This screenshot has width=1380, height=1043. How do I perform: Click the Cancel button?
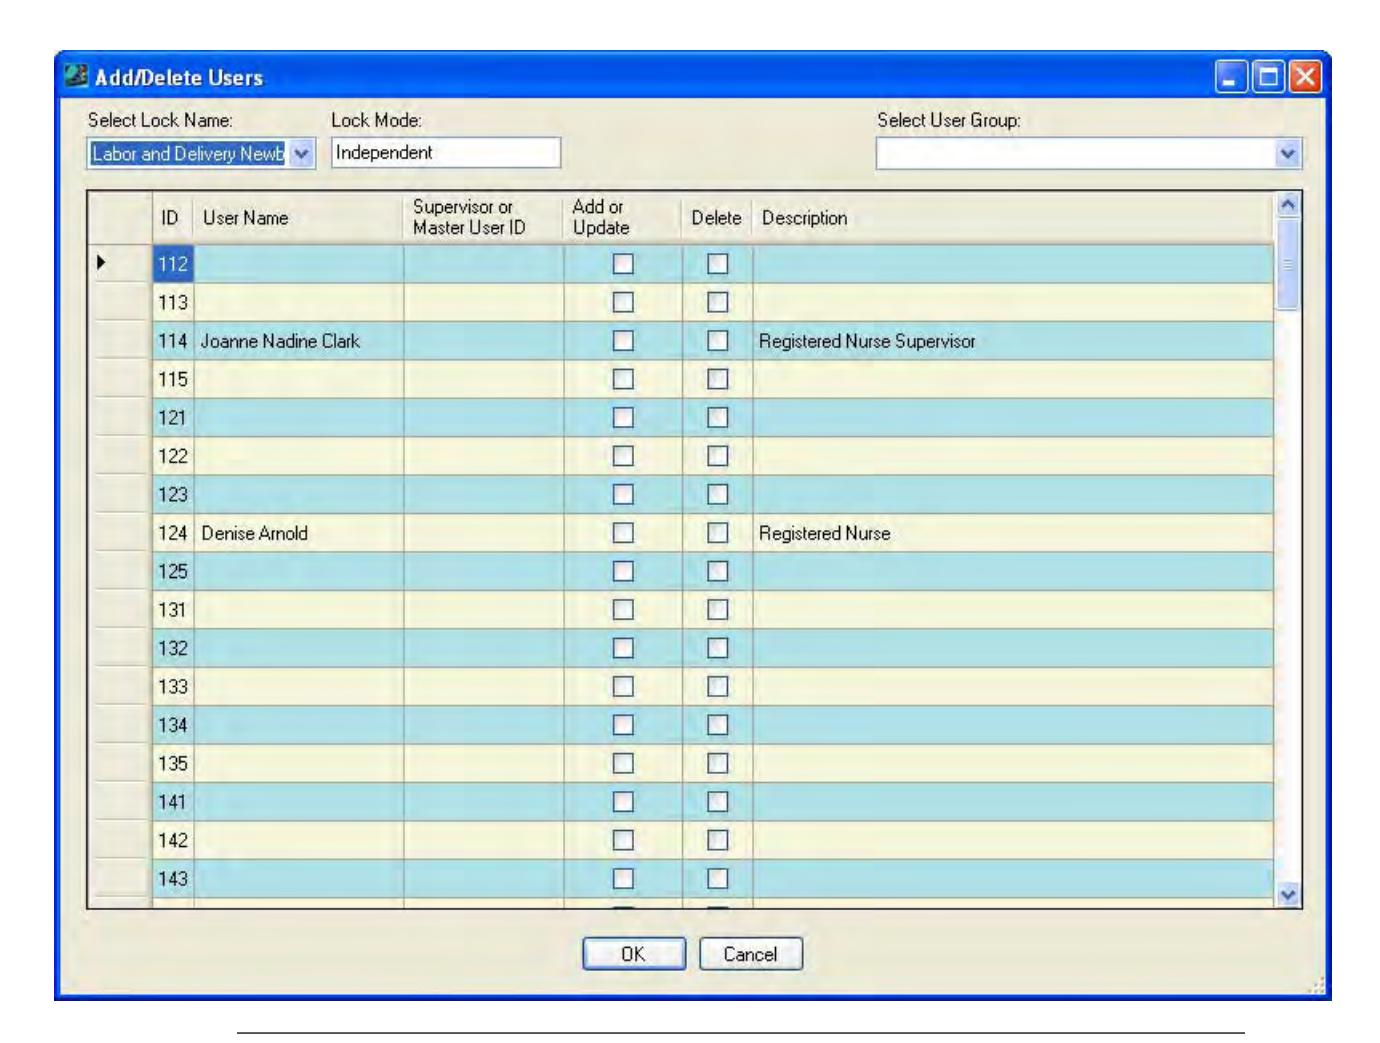point(750,954)
